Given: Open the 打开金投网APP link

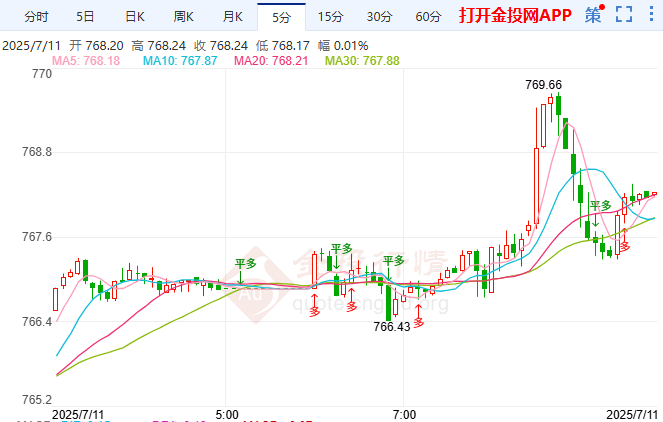Looking at the screenshot, I should pyautogui.click(x=515, y=16).
